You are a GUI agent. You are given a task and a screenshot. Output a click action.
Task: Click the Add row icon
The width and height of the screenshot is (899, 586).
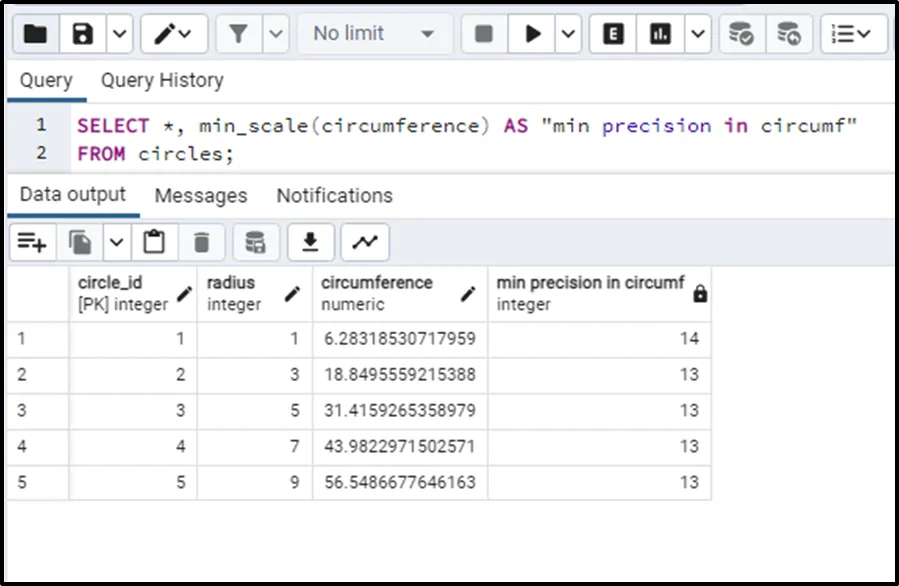(32, 242)
